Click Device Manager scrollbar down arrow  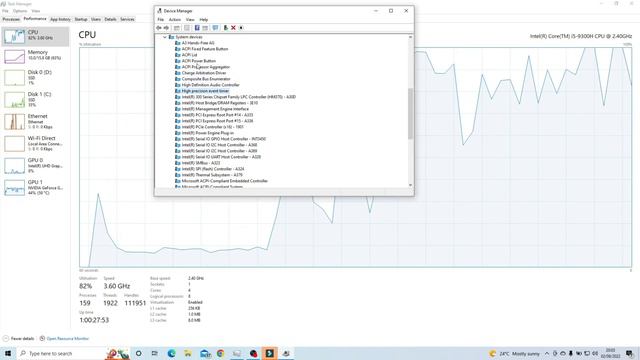(410, 185)
